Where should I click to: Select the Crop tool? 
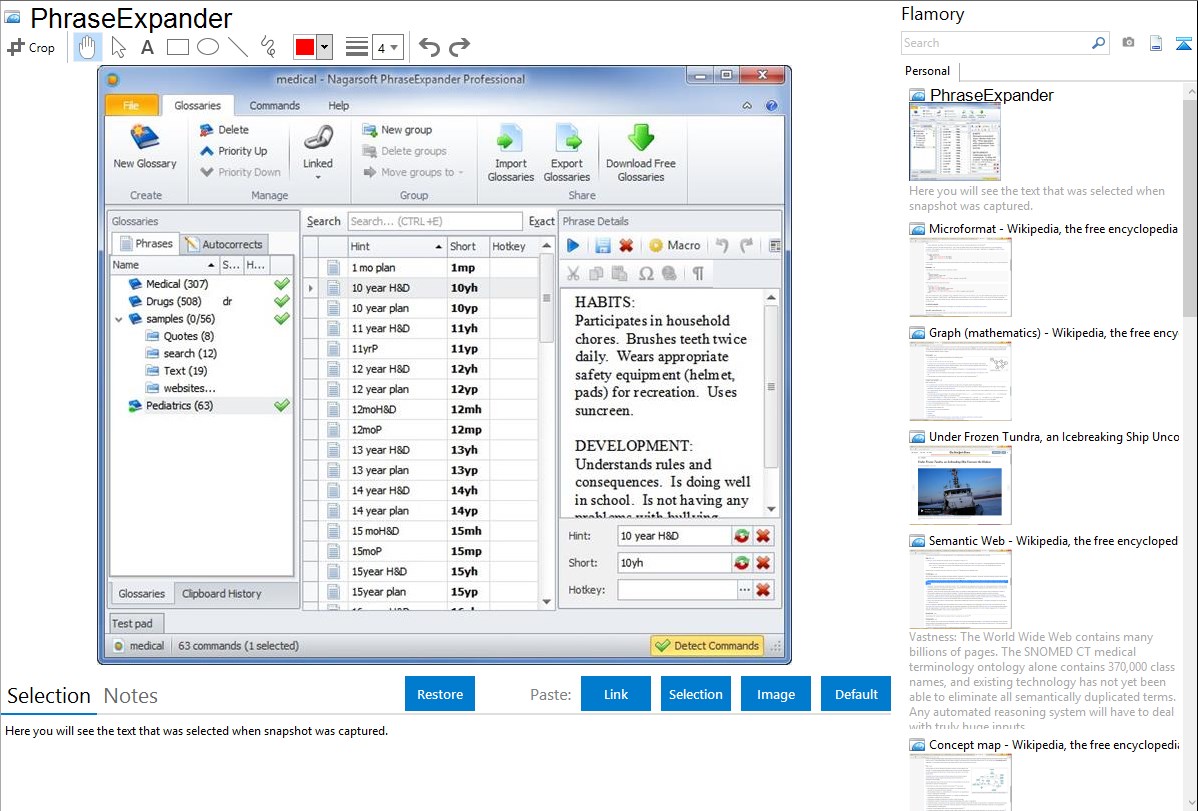tap(31, 47)
